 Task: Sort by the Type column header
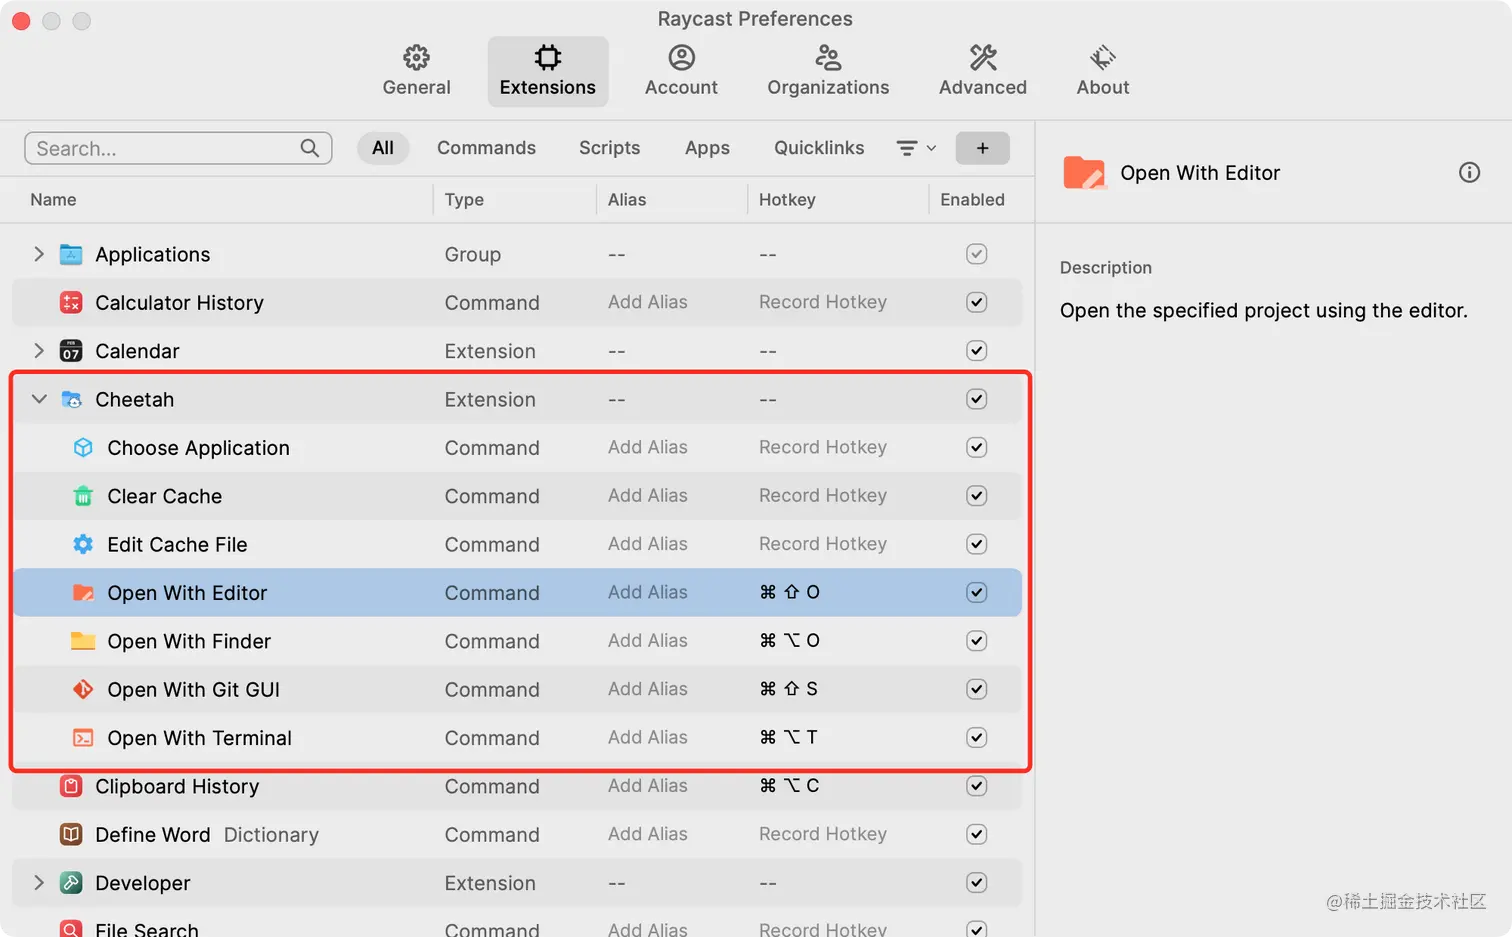(x=464, y=200)
